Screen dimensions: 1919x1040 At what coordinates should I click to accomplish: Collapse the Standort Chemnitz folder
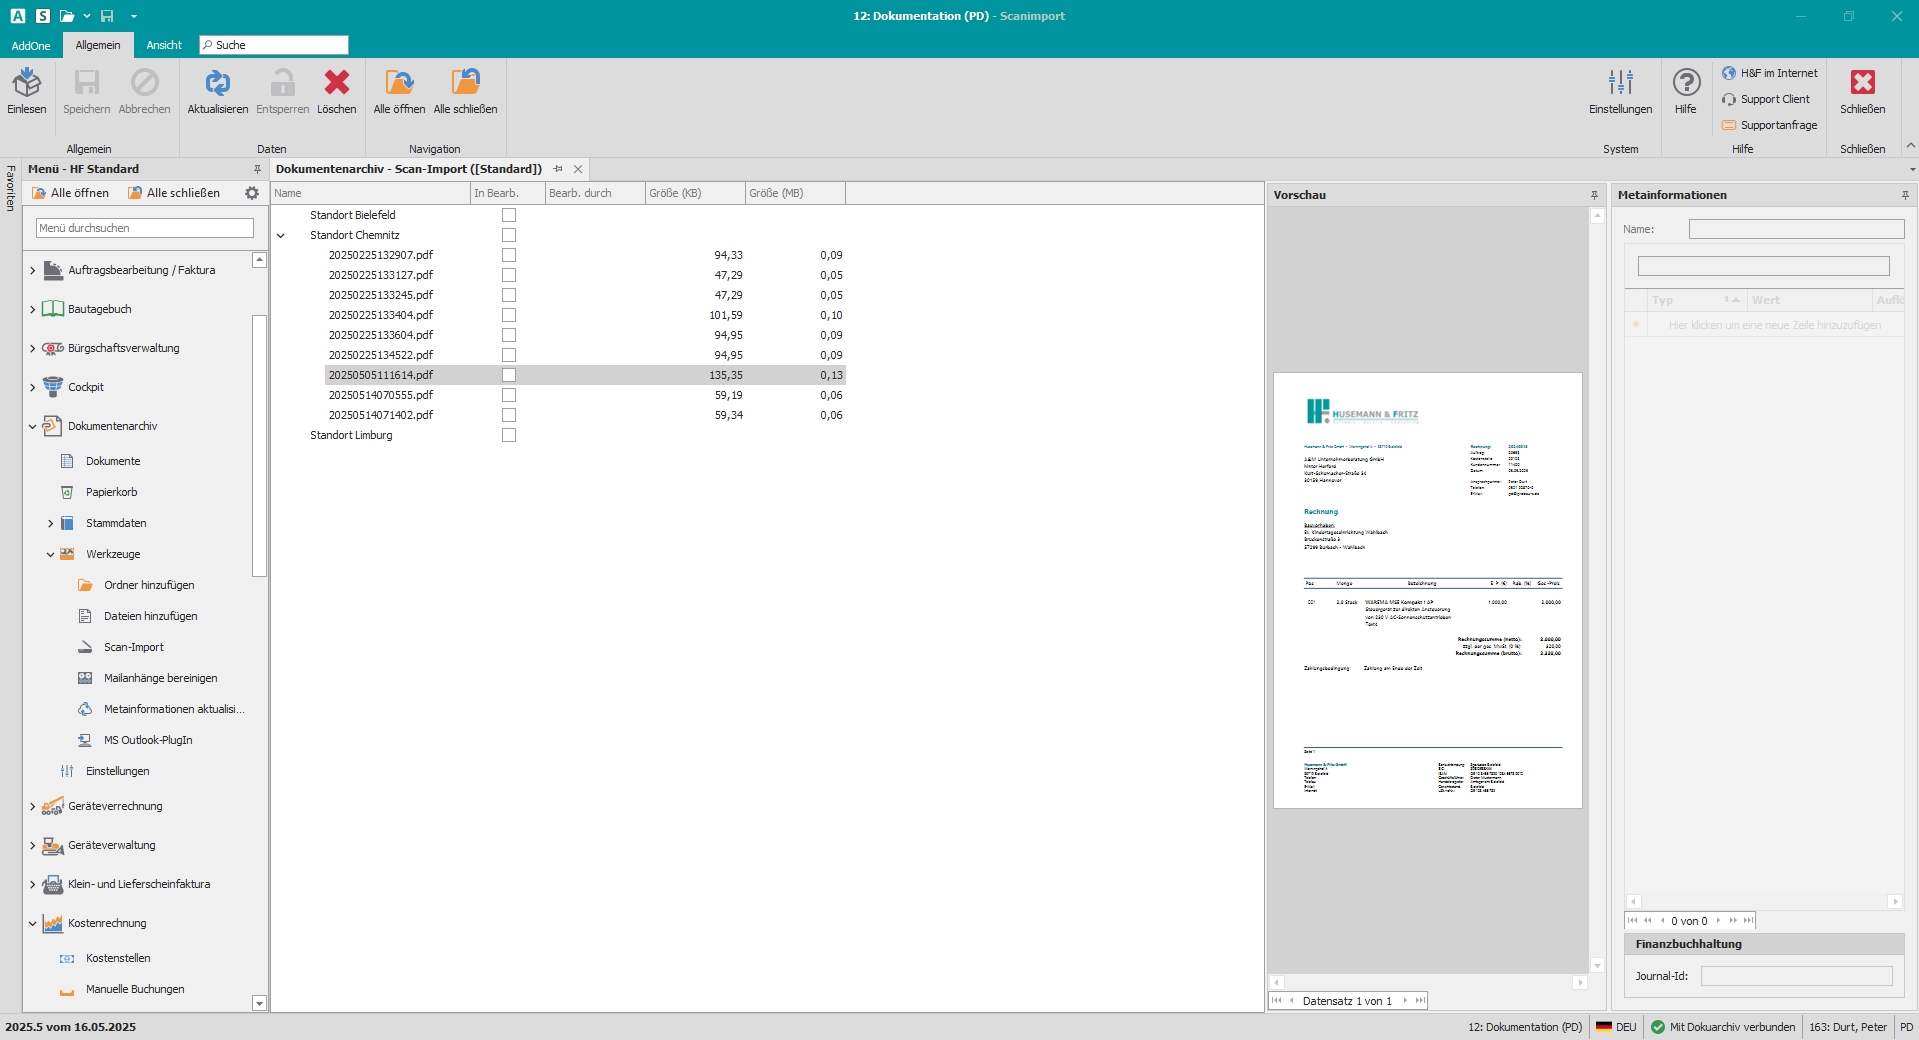(282, 235)
